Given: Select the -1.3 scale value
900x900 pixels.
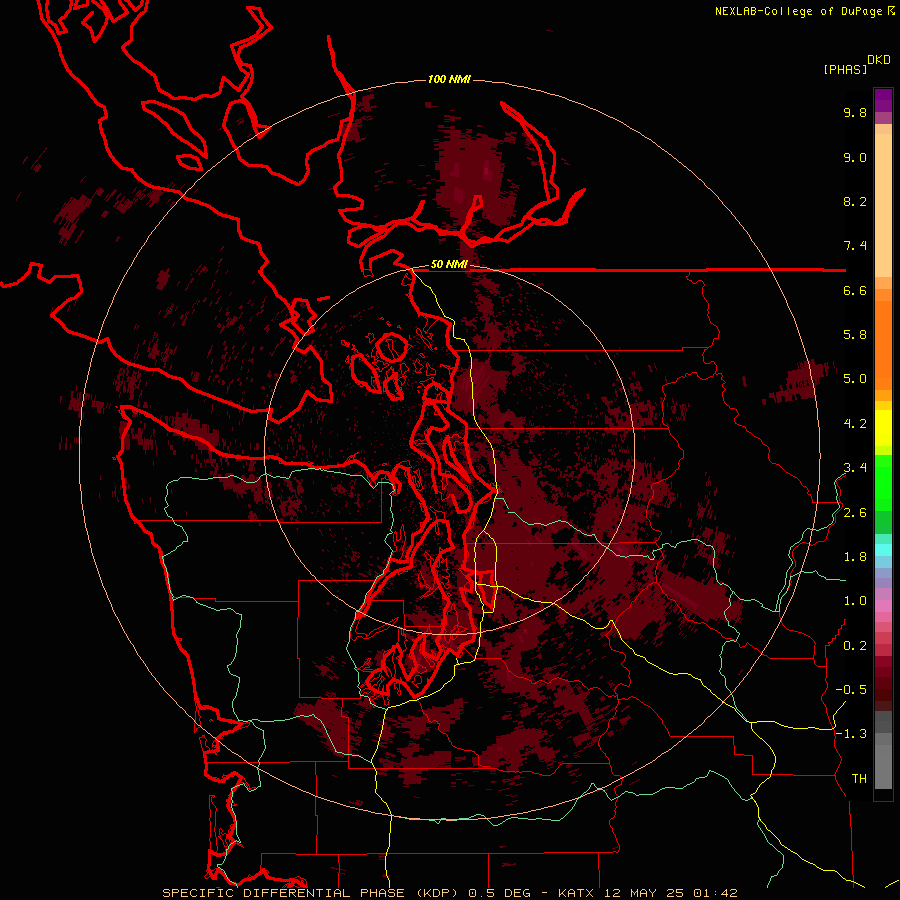Looking at the screenshot, I should point(851,734).
